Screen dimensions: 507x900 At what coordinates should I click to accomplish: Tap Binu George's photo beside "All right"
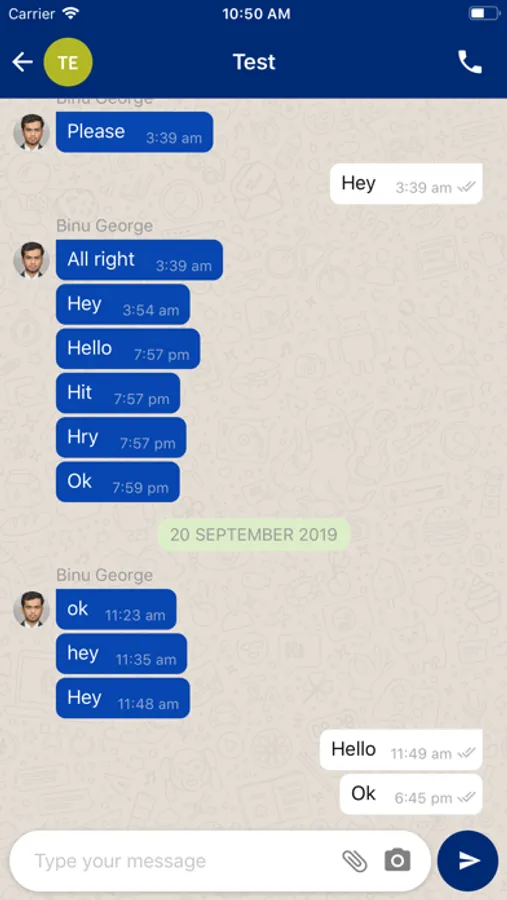pyautogui.click(x=32, y=260)
